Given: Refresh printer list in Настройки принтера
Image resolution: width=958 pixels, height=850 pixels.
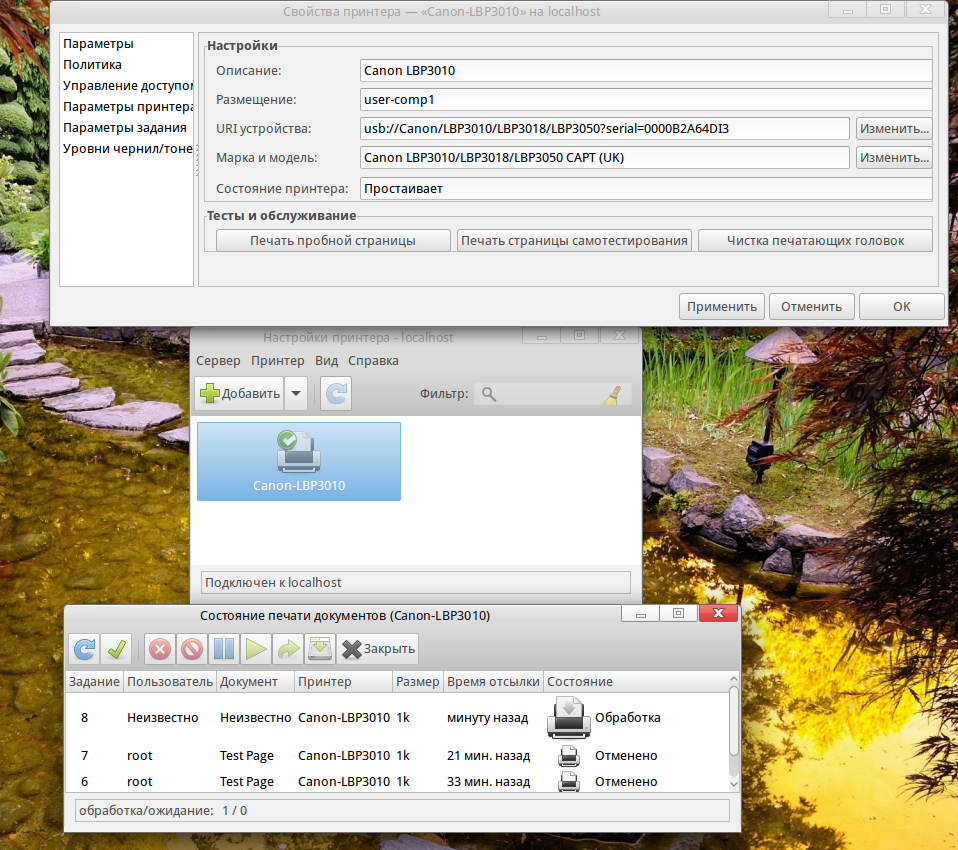Looking at the screenshot, I should (x=336, y=394).
